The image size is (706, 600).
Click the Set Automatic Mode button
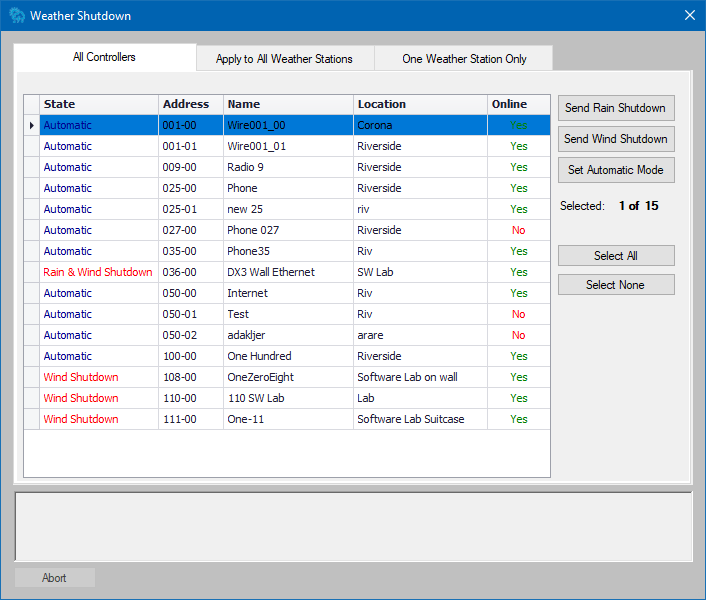pos(616,170)
